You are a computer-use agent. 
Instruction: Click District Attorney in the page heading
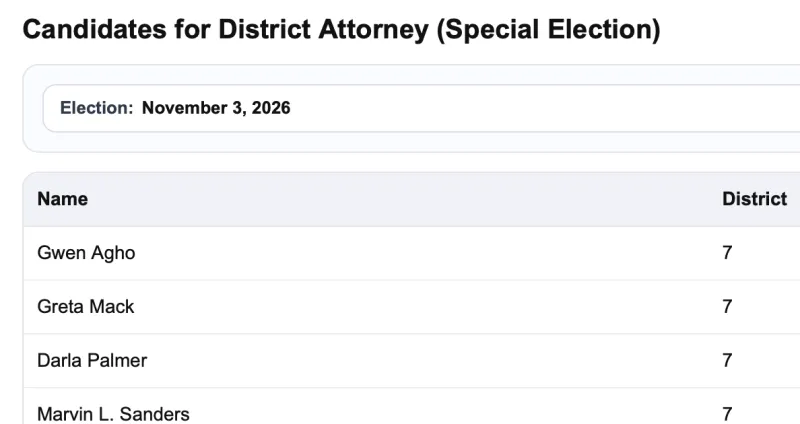[323, 29]
